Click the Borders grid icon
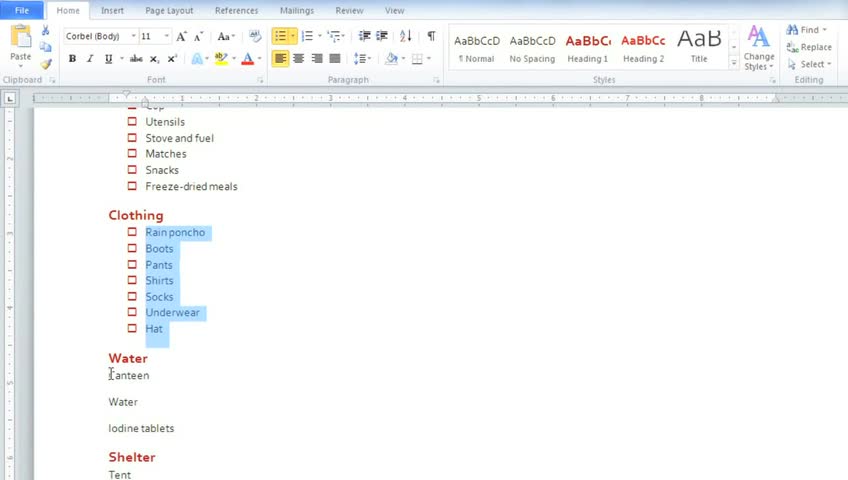This screenshot has height=480, width=848. 417,58
